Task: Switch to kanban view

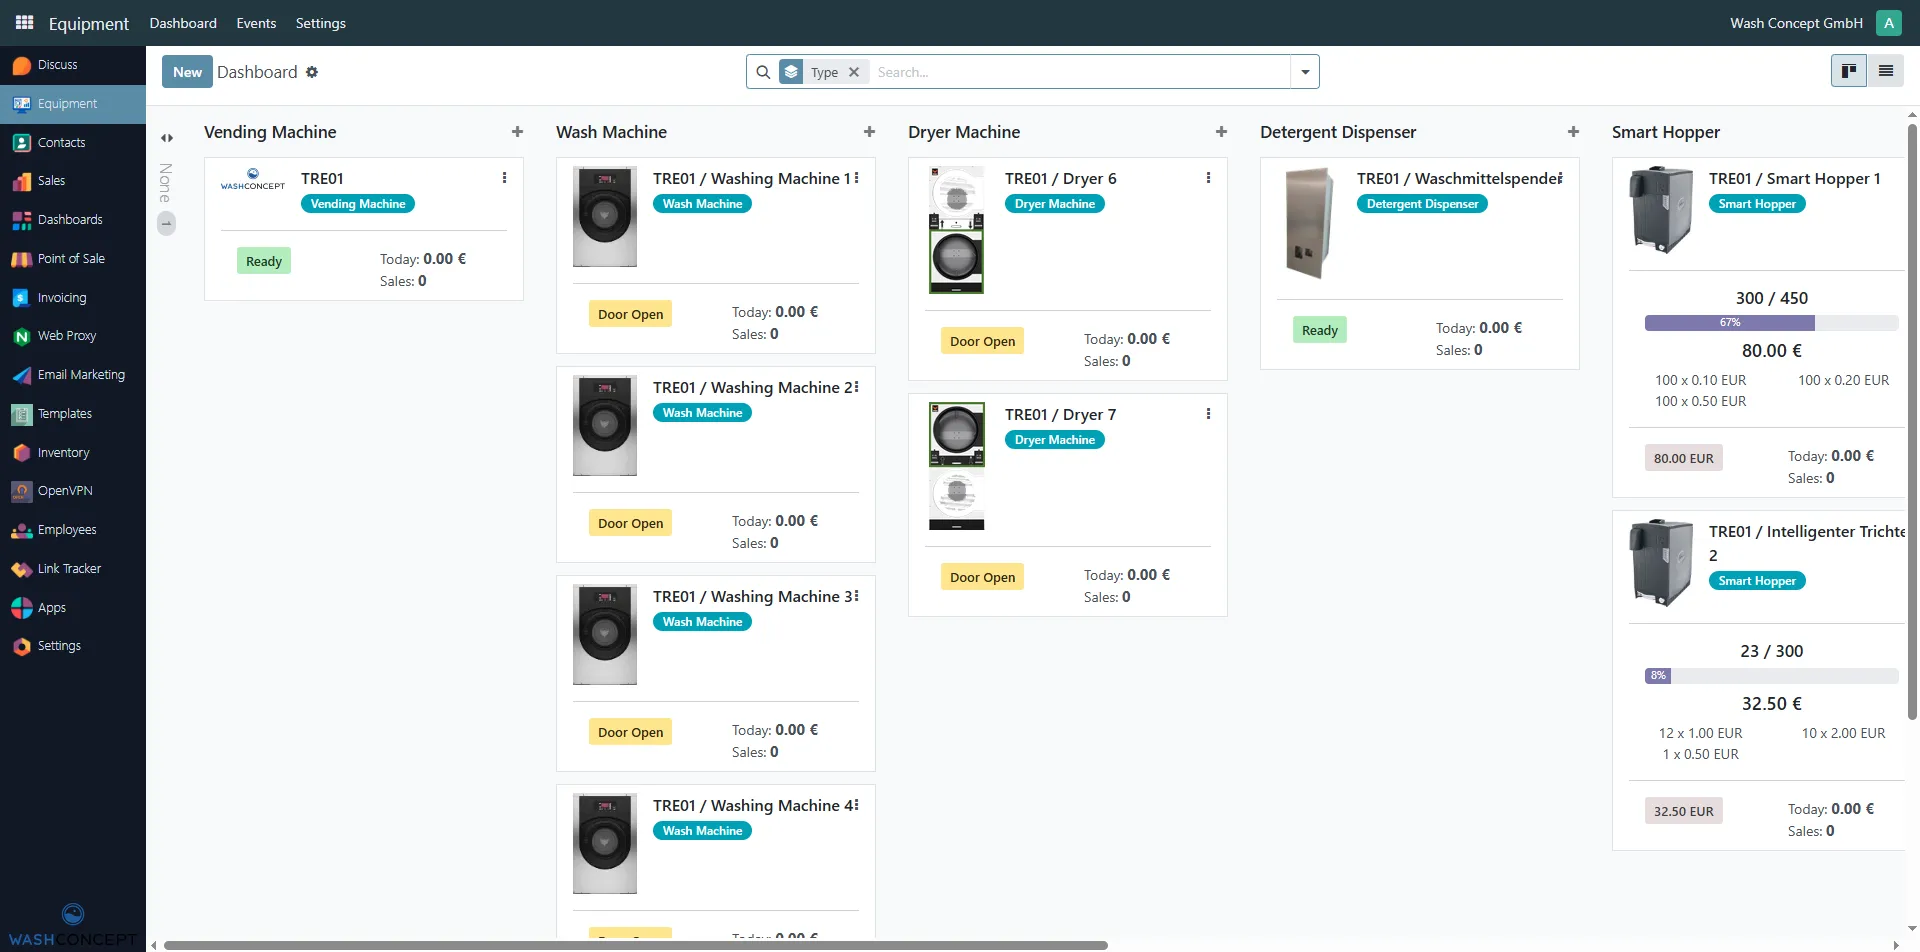Action: (1848, 70)
